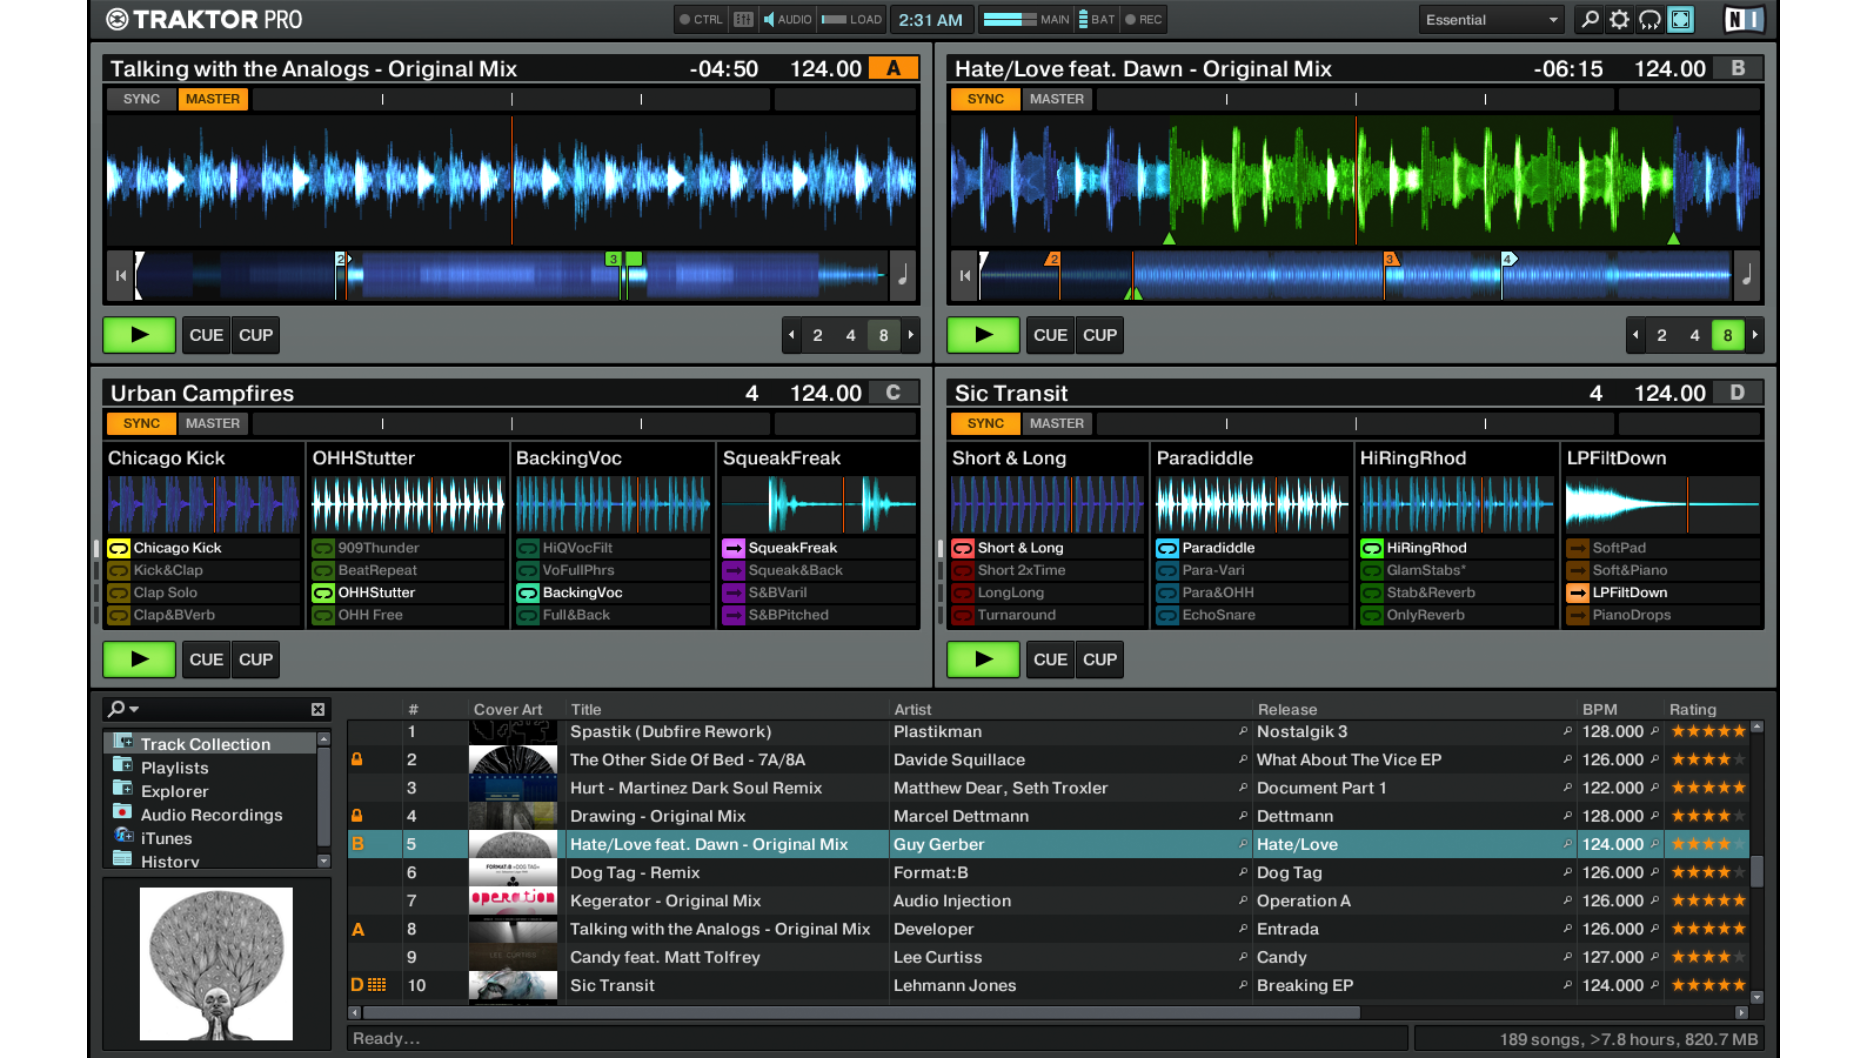Jump to track start on Deck A stripe
Image resolution: width=1860 pixels, height=1060 pixels.
tap(121, 275)
